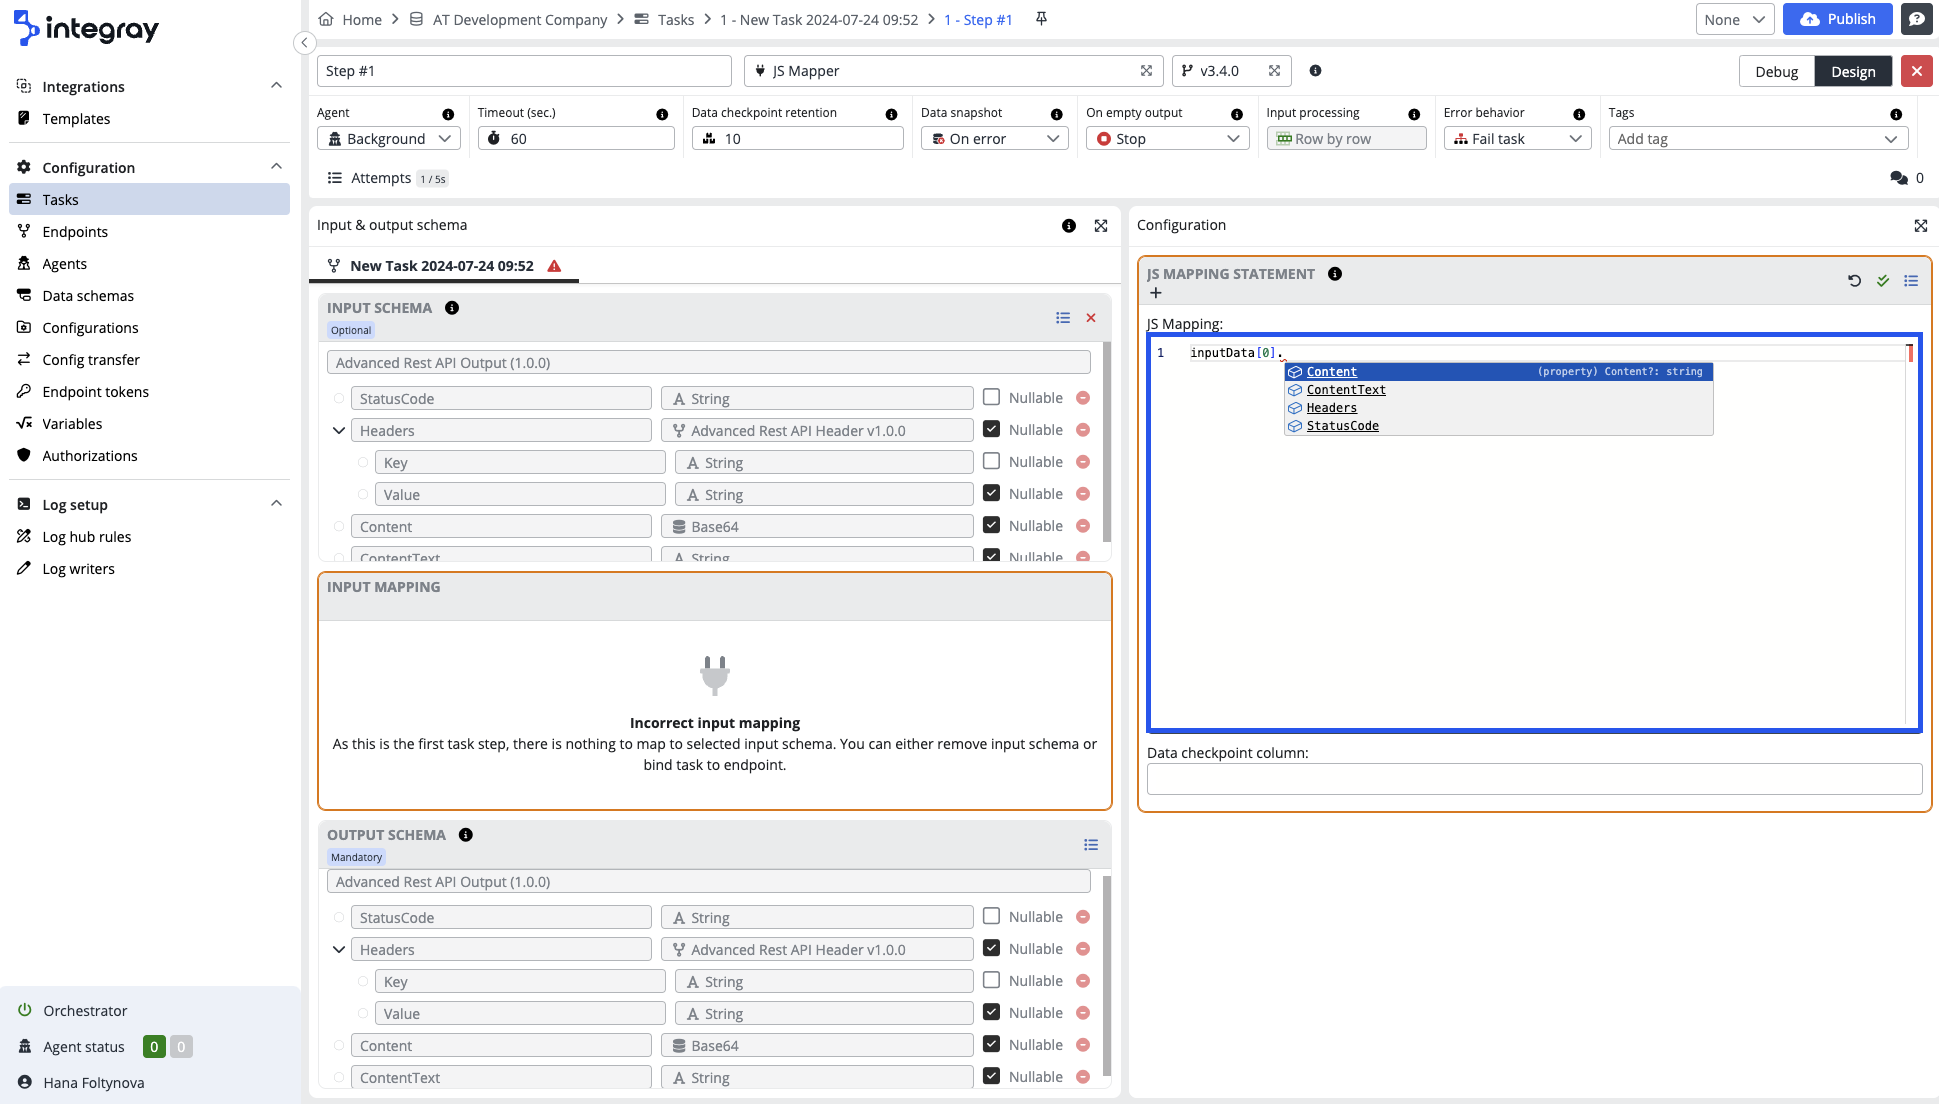Collapse the Headers row in input schema
This screenshot has height=1104, width=1939.
tap(339, 431)
